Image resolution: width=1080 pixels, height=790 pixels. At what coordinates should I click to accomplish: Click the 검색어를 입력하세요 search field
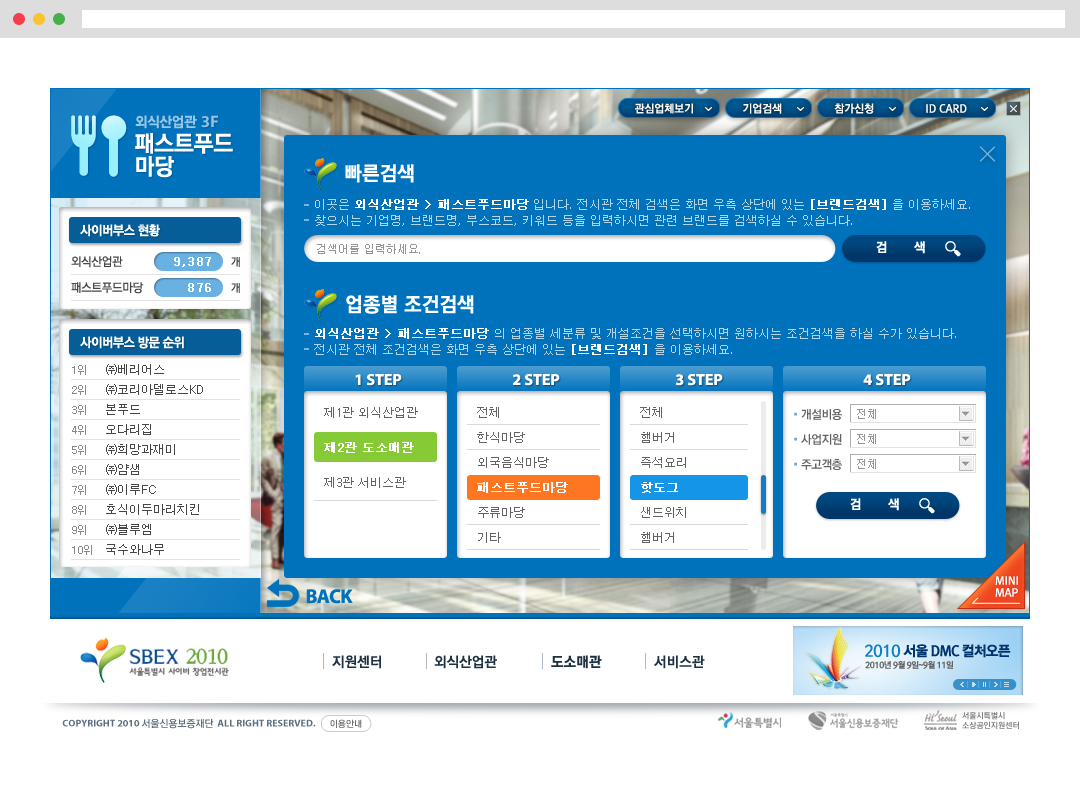coord(570,249)
